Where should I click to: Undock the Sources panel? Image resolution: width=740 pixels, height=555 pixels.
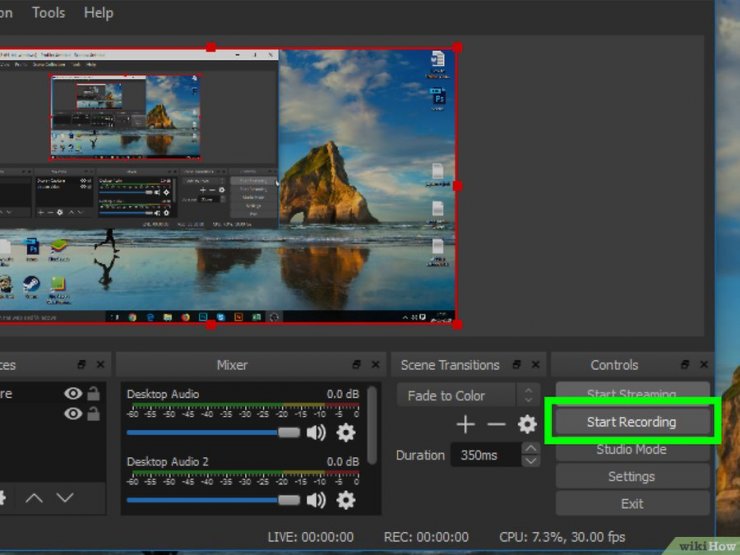pos(82,364)
